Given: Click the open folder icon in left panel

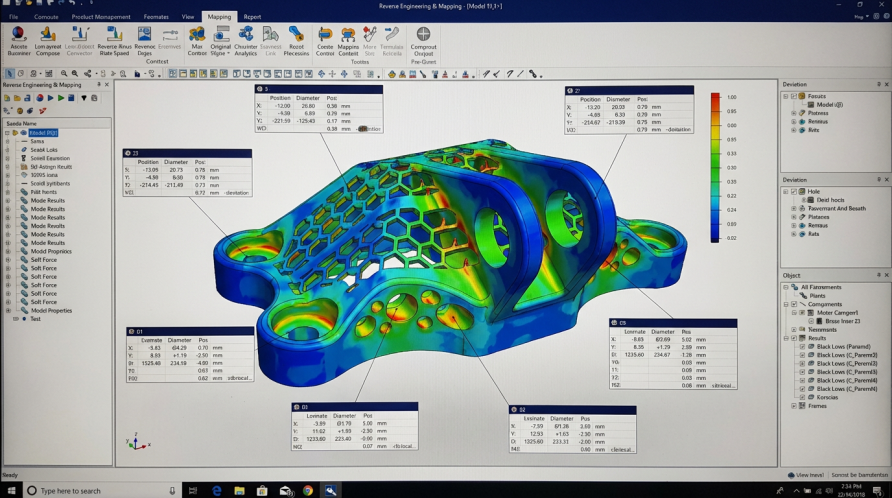Looking at the screenshot, I should click(17, 98).
